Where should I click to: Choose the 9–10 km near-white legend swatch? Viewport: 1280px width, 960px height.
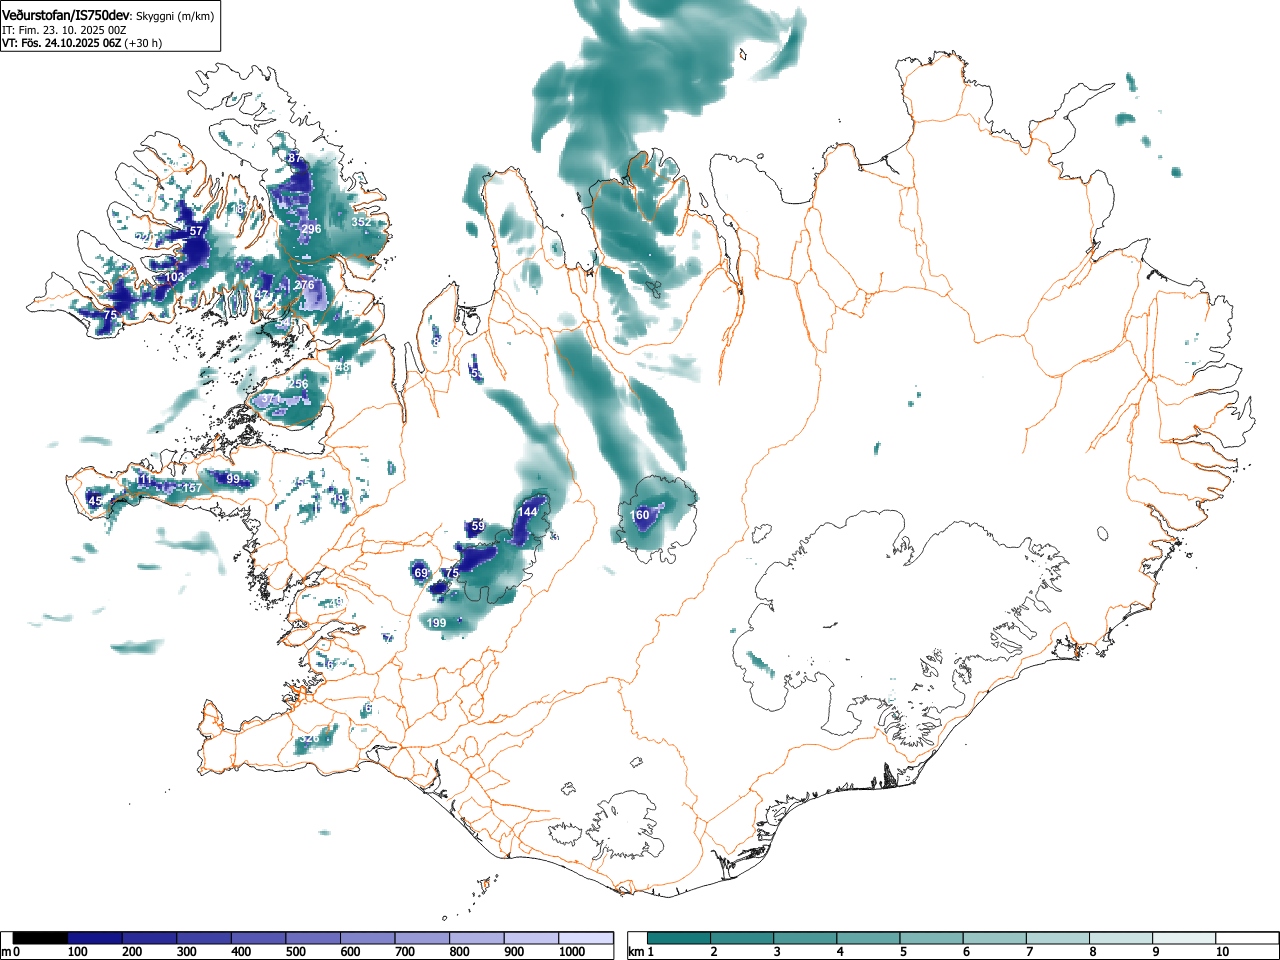[1183, 938]
